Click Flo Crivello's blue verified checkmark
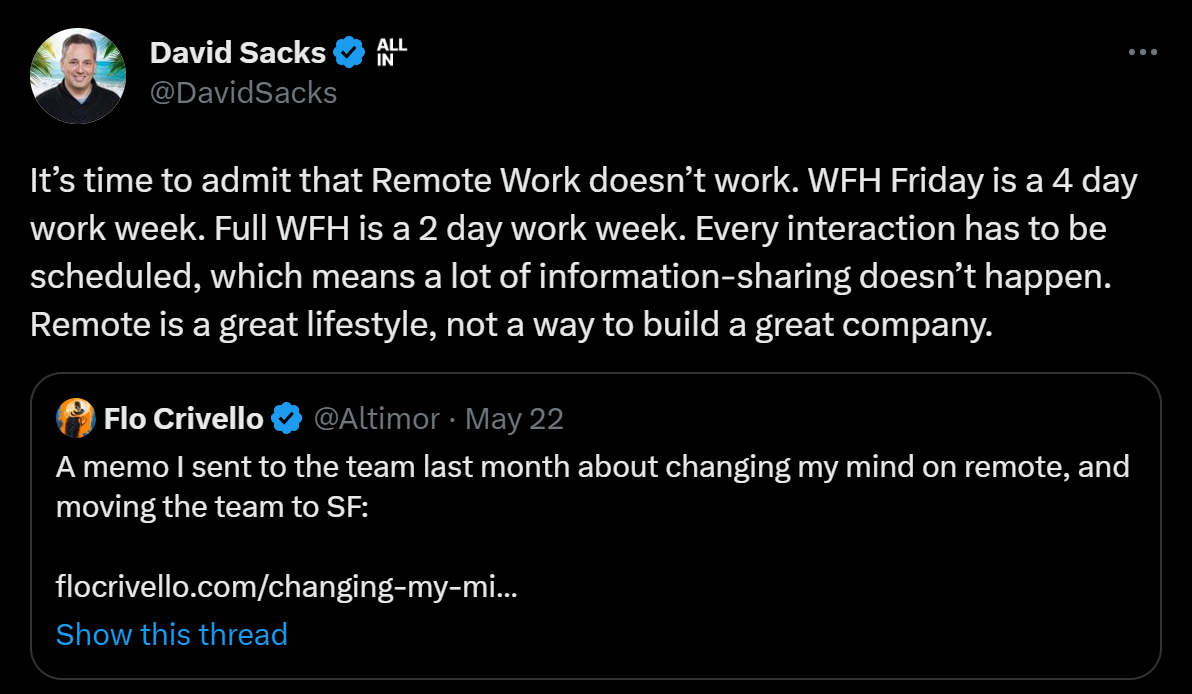 (x=287, y=419)
